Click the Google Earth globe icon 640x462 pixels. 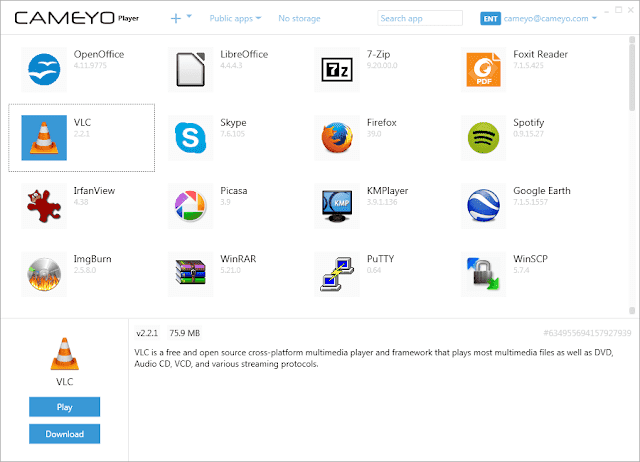pyautogui.click(x=484, y=206)
